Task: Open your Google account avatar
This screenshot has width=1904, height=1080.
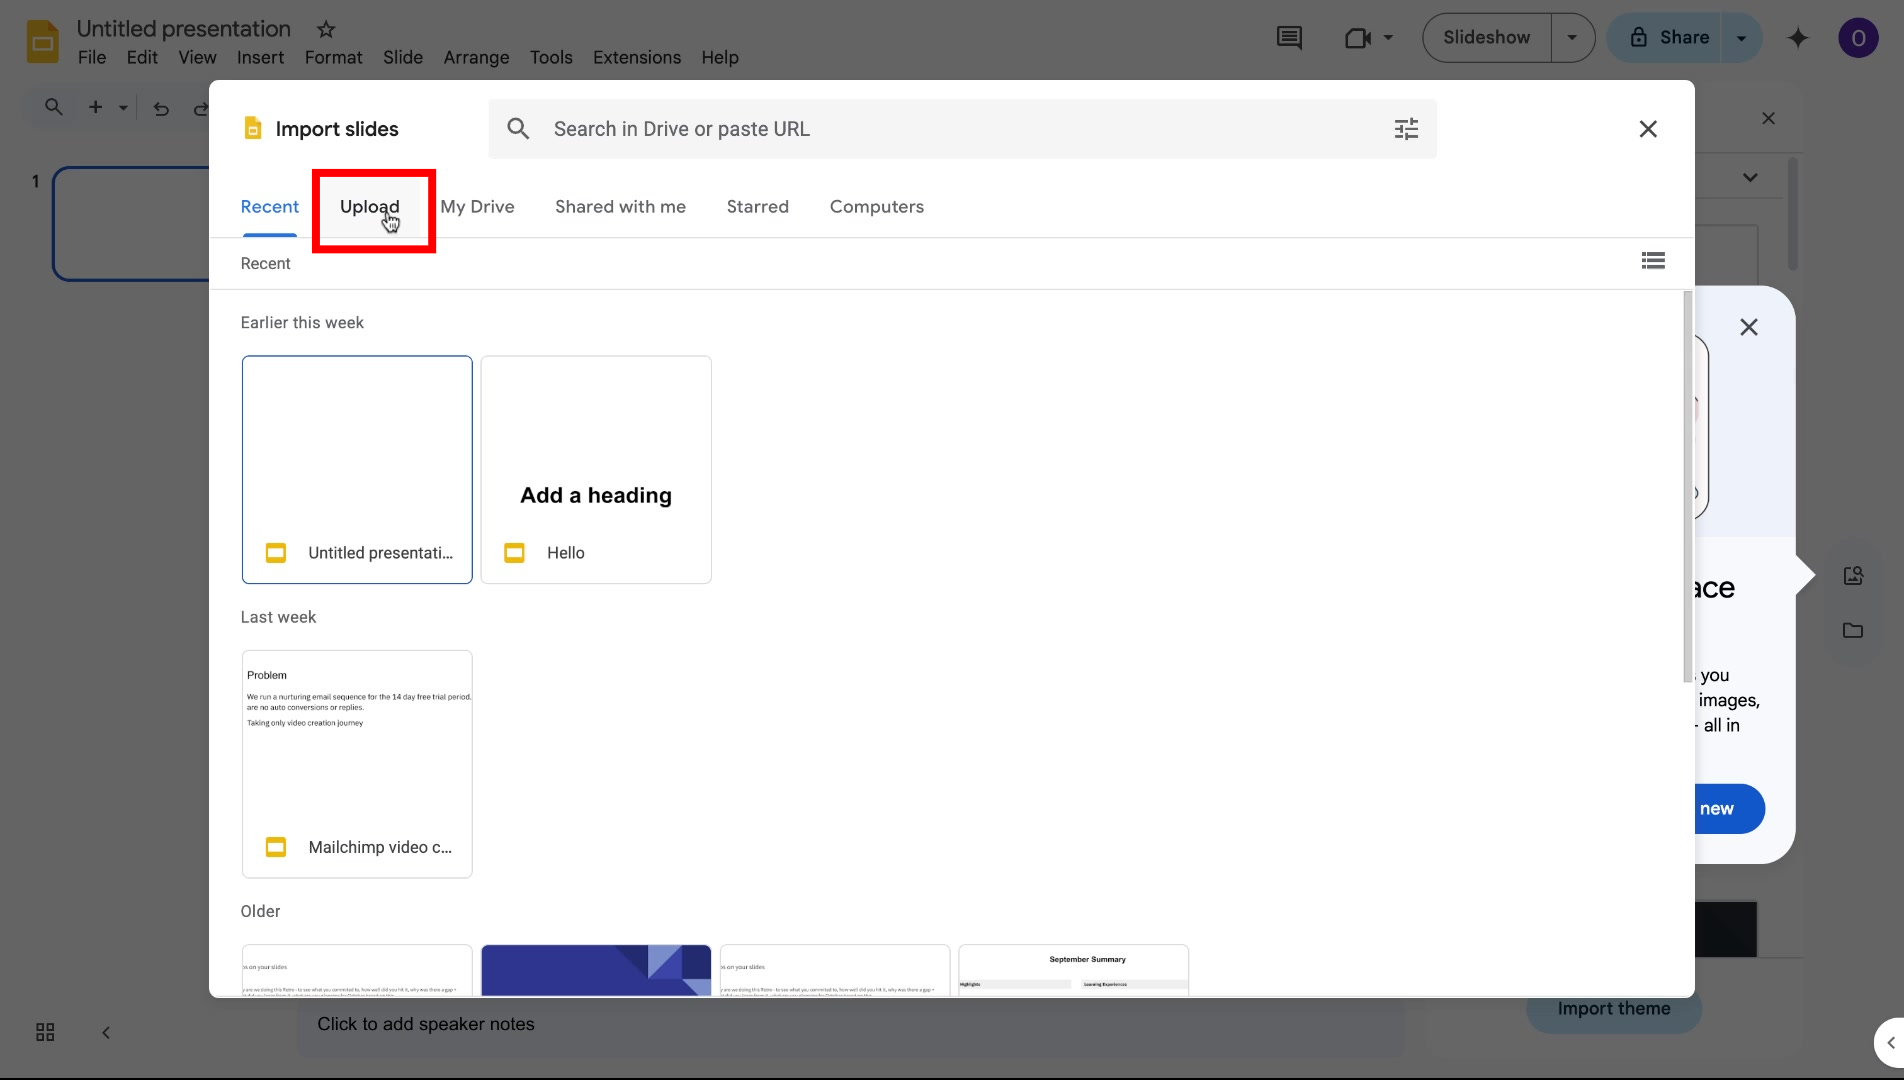Action: 1858,38
